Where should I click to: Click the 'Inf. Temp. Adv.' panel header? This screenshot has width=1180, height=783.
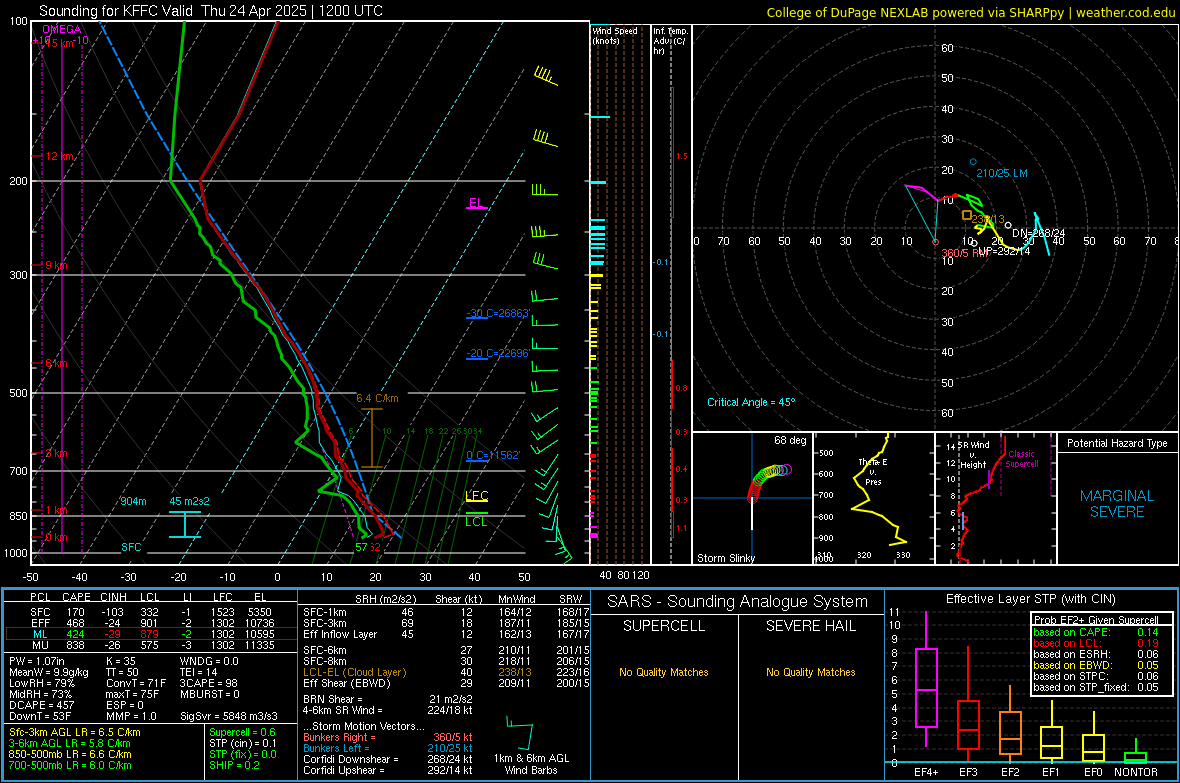click(670, 41)
